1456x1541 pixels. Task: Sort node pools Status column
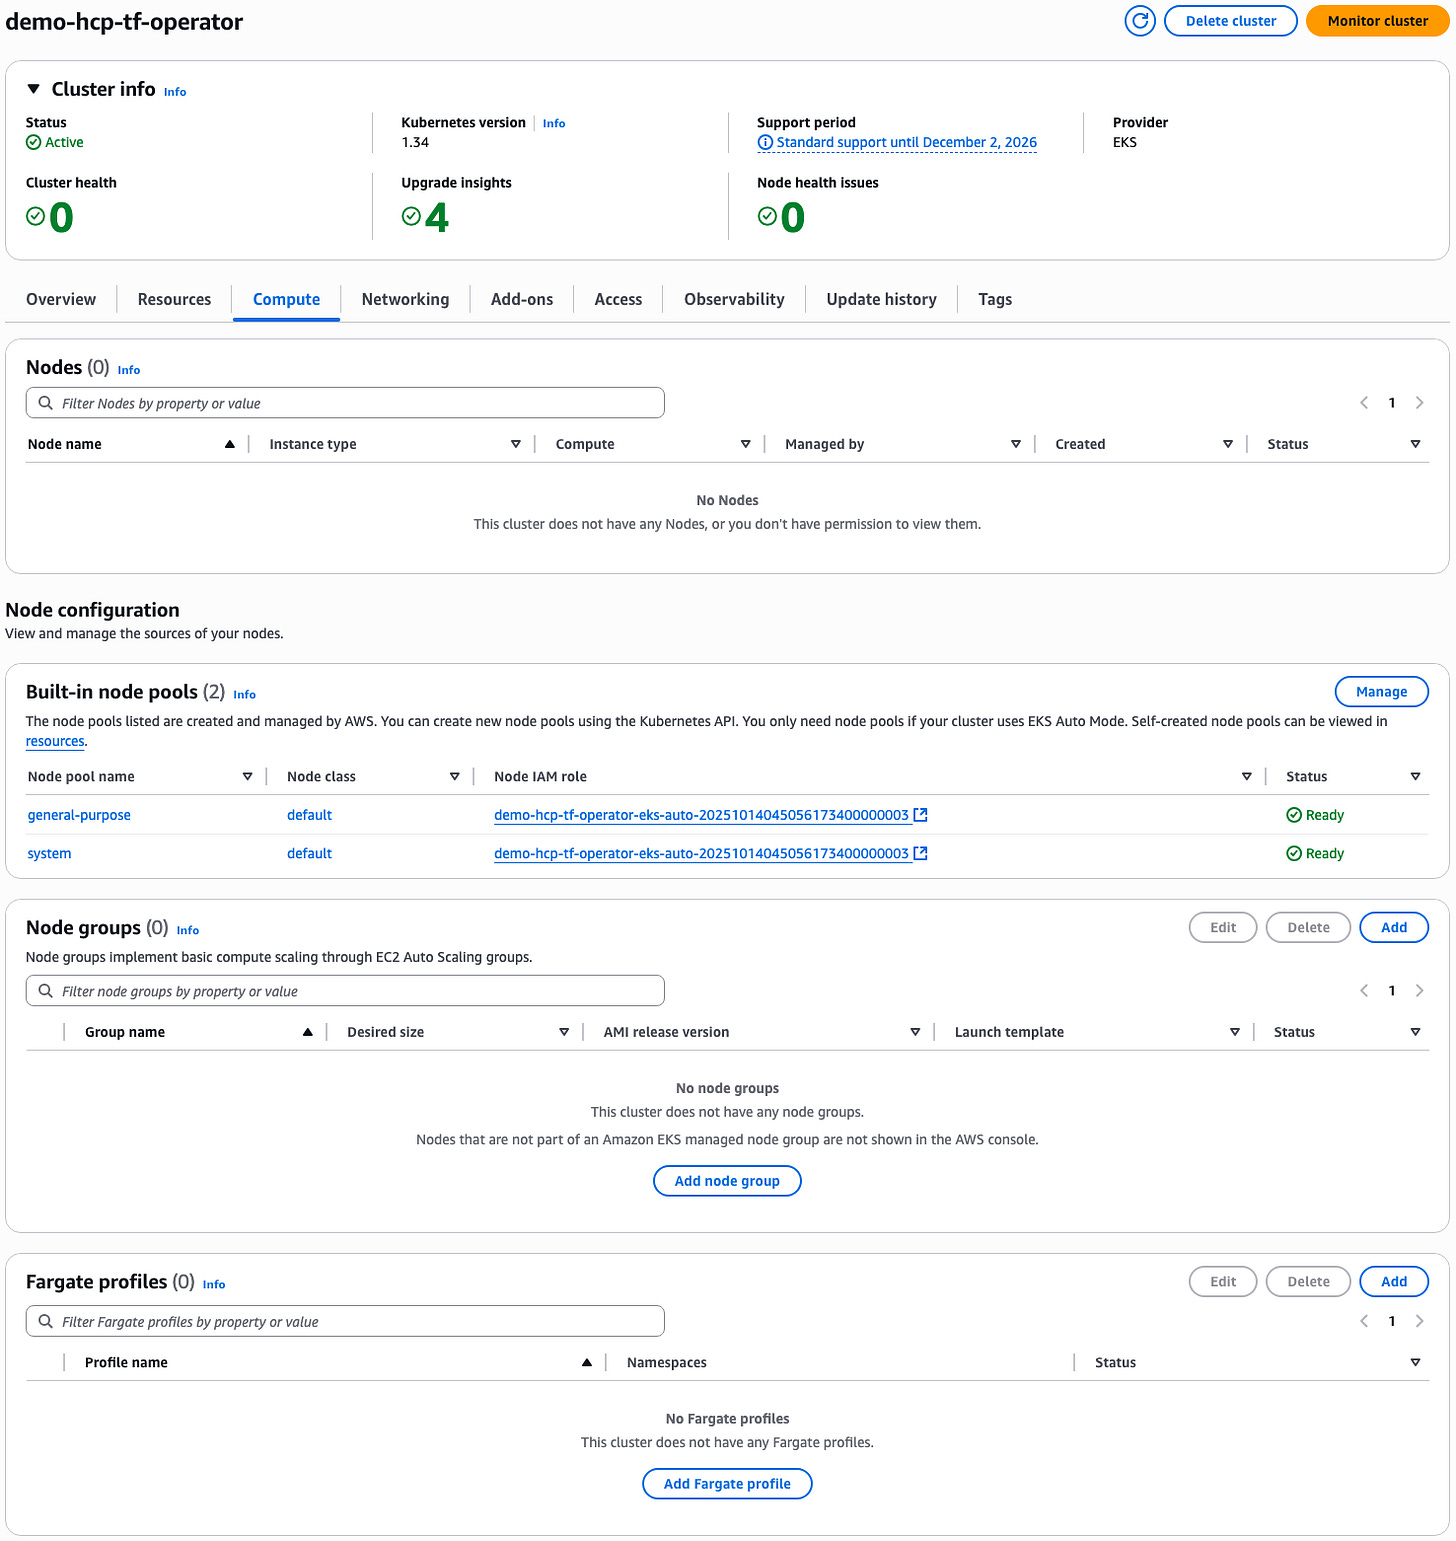[1415, 776]
